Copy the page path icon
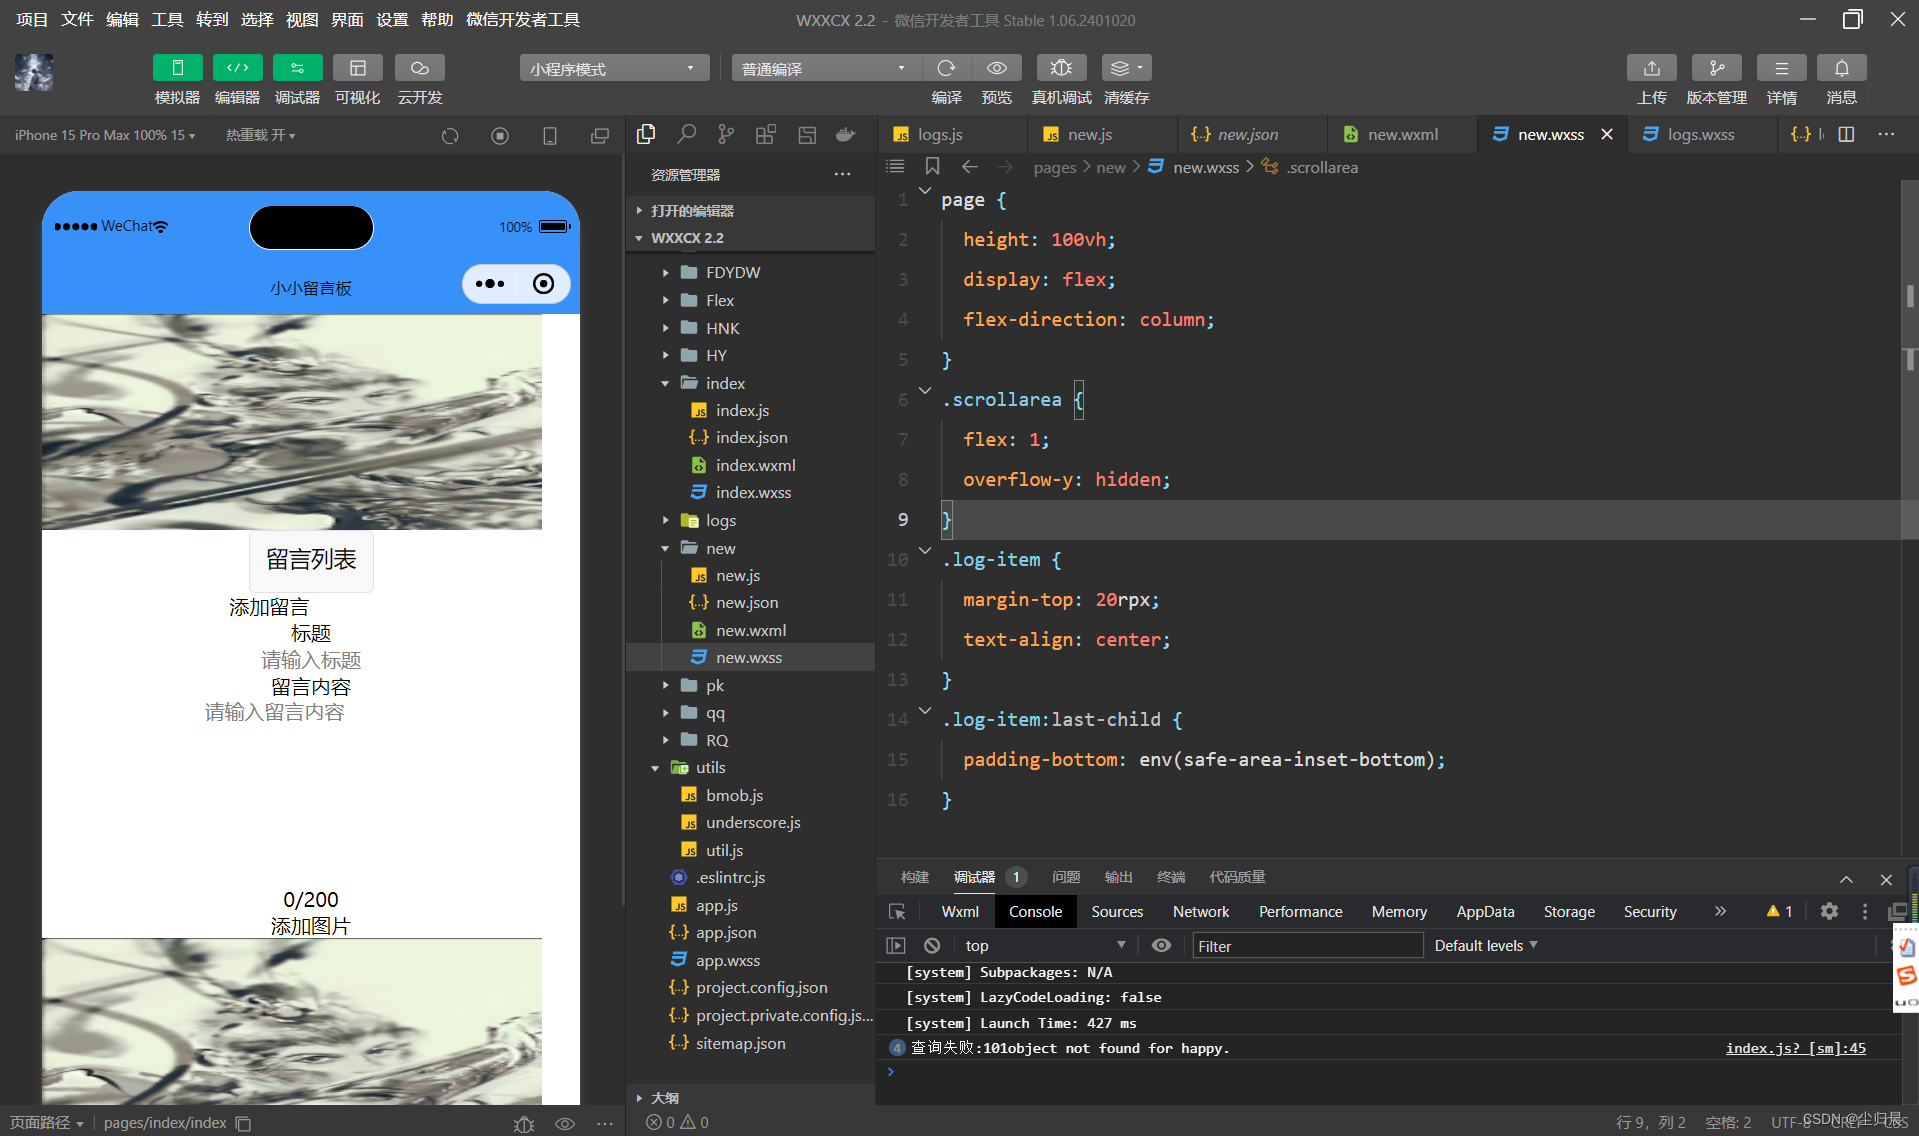1919x1136 pixels. [243, 1123]
